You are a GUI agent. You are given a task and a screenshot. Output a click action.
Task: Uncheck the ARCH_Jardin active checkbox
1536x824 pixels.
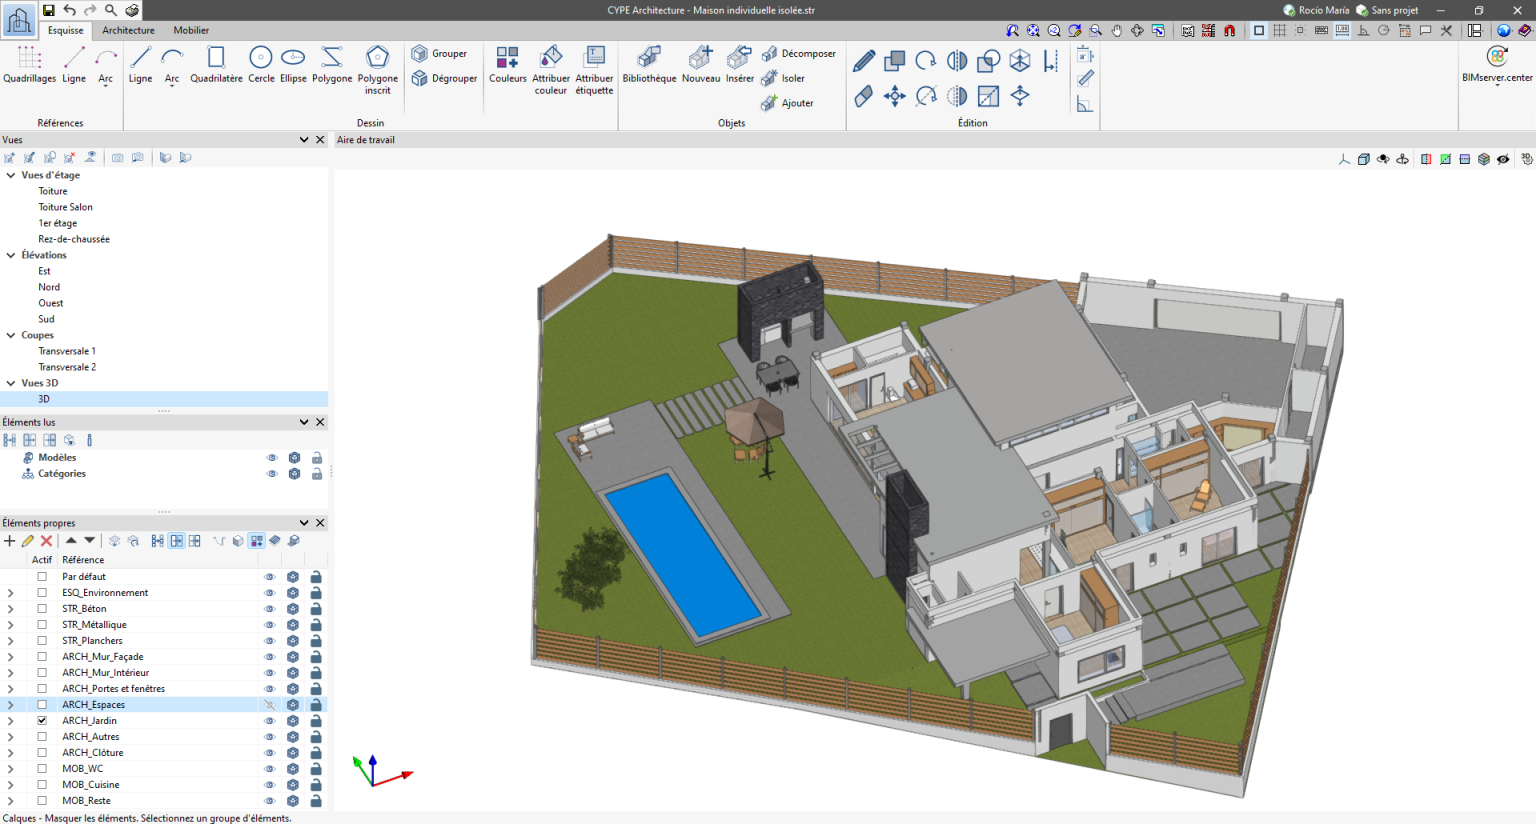(42, 721)
